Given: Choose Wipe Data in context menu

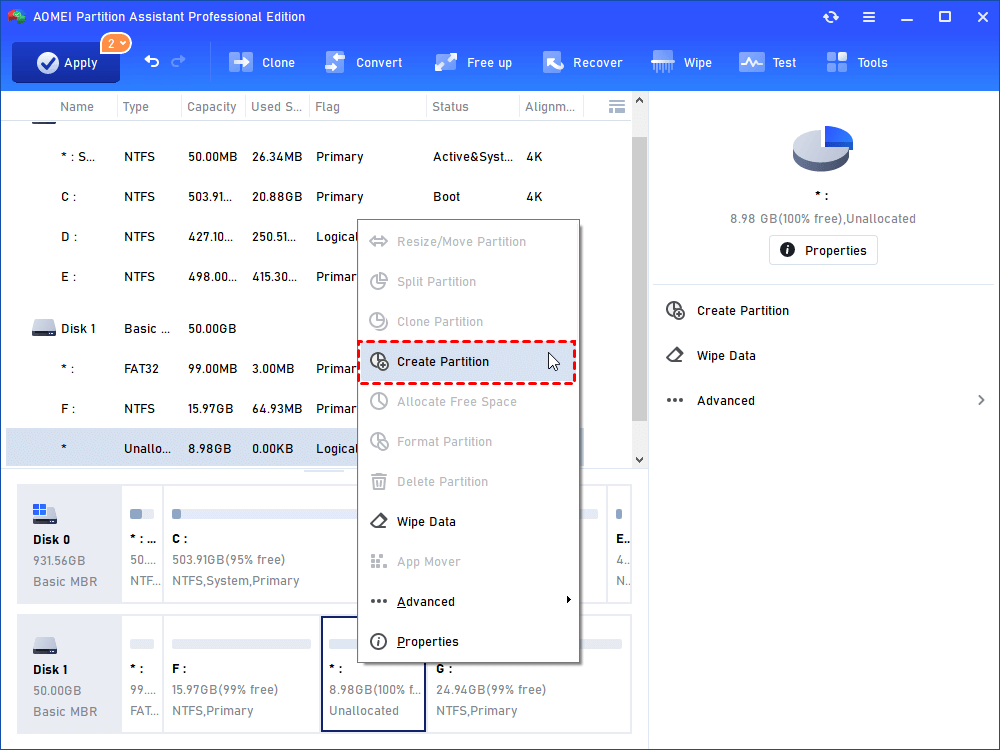Looking at the screenshot, I should [x=468, y=522].
